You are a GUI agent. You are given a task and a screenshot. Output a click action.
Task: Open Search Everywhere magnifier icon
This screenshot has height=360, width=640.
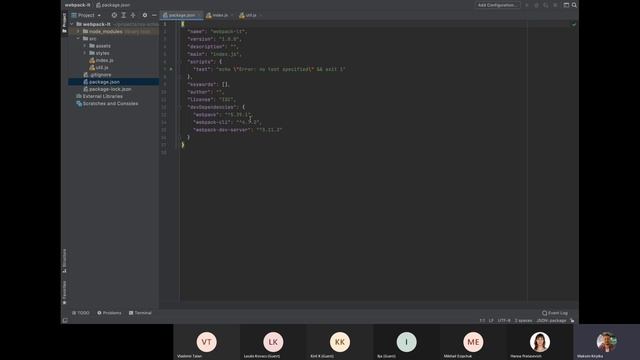[x=574, y=5]
